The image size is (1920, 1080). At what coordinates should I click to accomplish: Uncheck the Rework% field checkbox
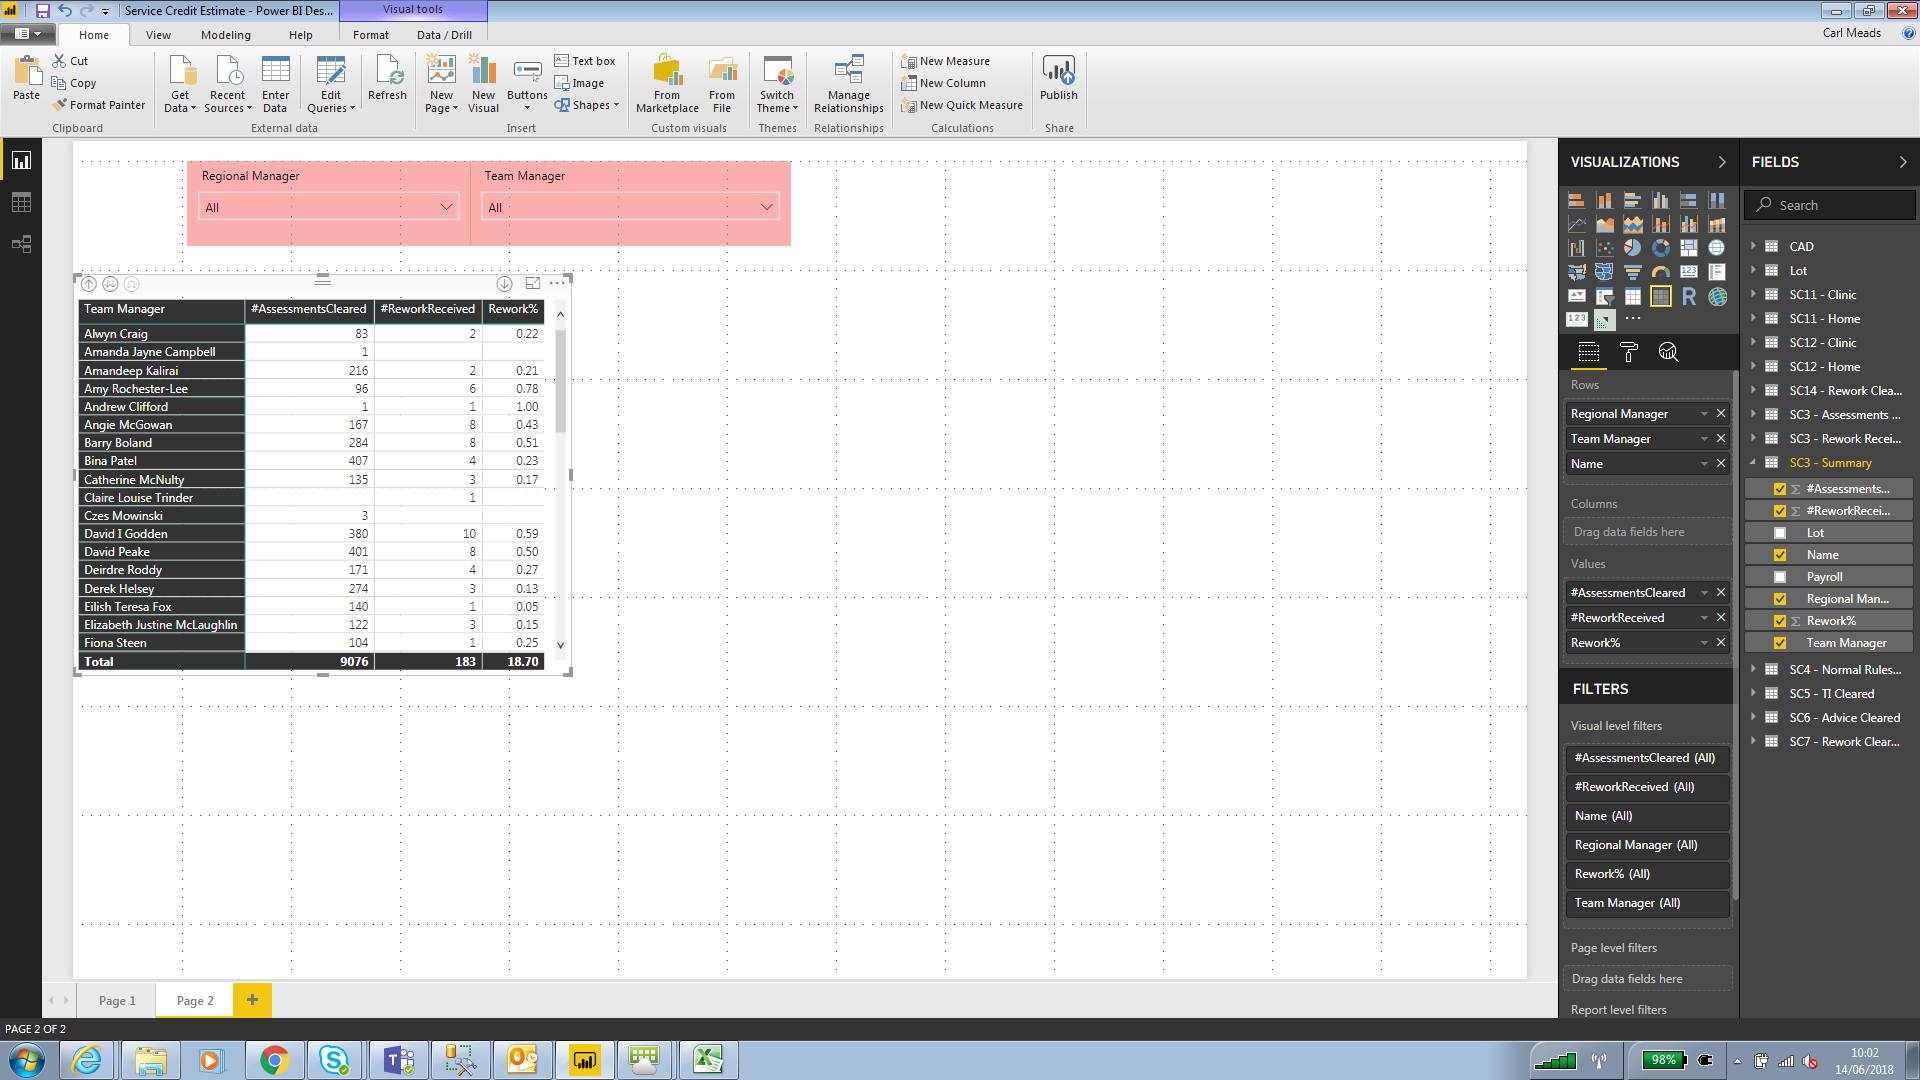1780,621
